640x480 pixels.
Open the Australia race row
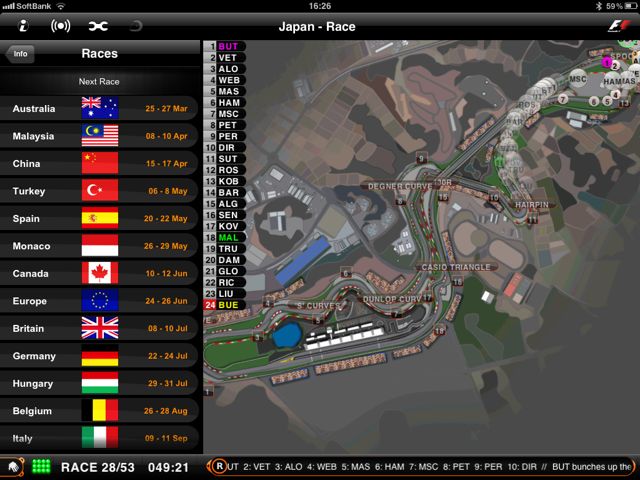[x=99, y=109]
